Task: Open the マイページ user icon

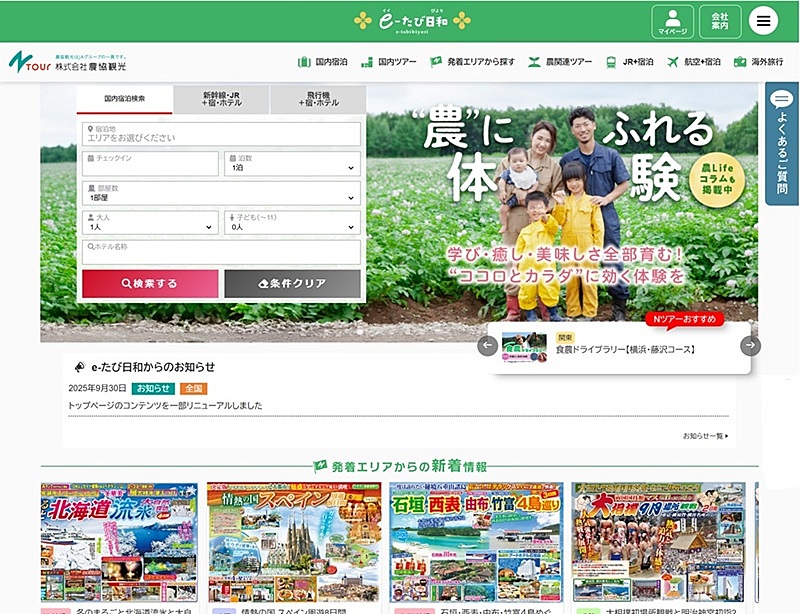Action: tap(672, 21)
